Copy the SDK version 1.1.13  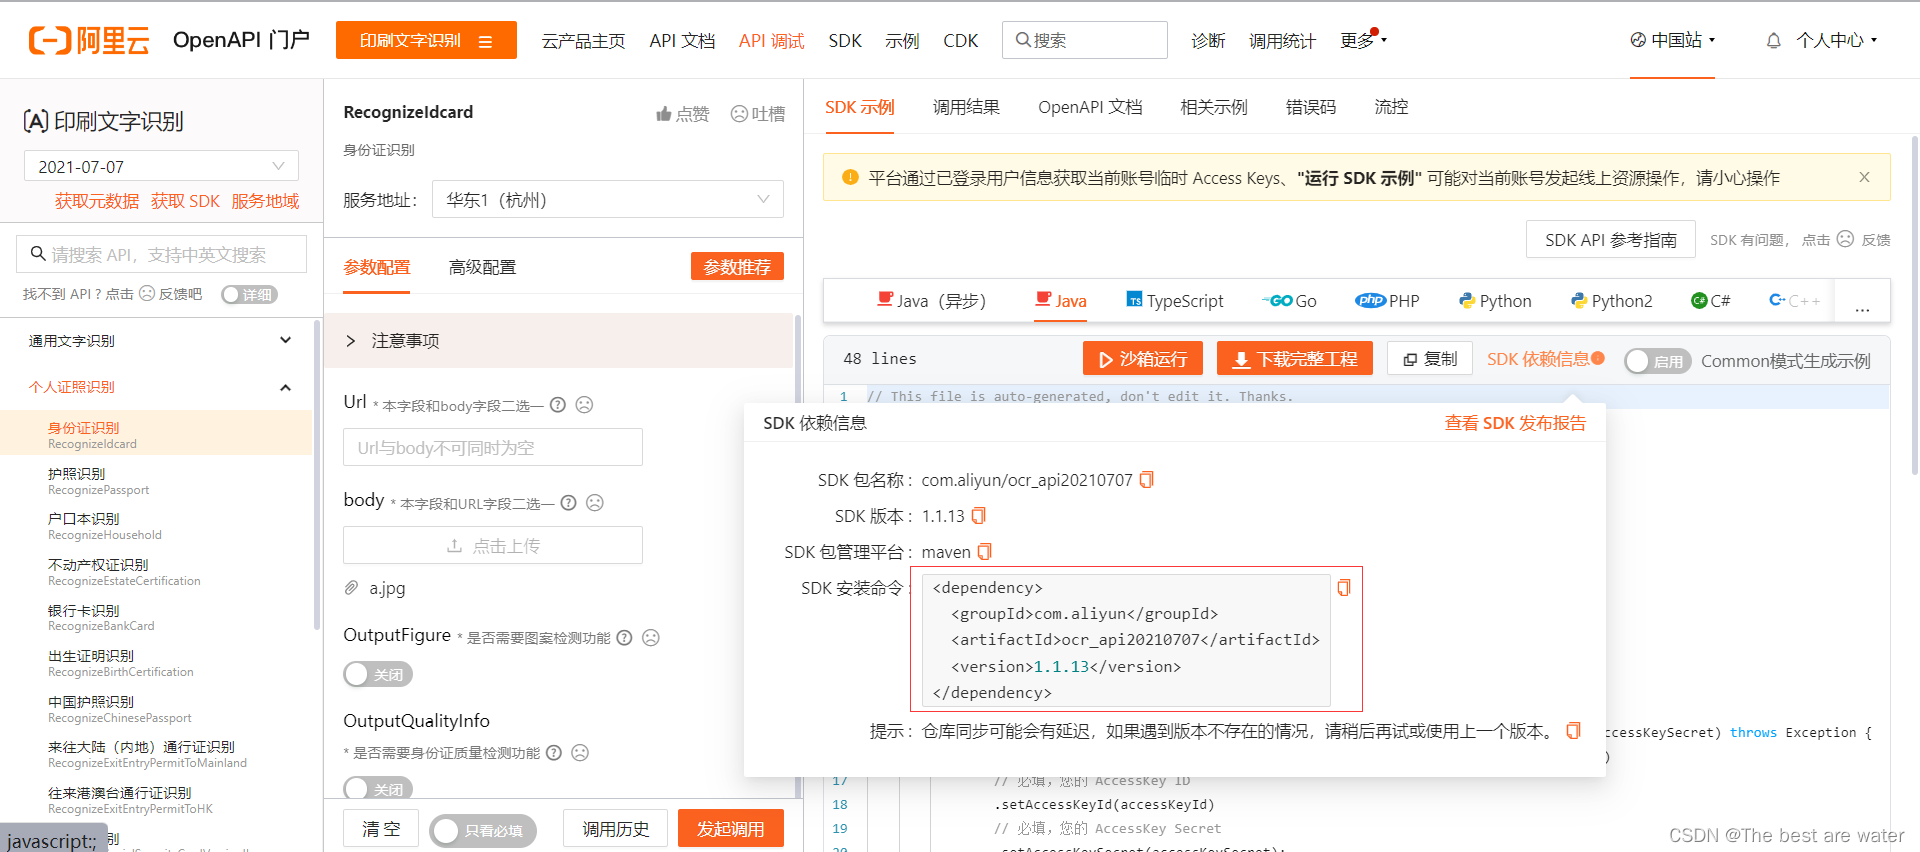click(979, 516)
